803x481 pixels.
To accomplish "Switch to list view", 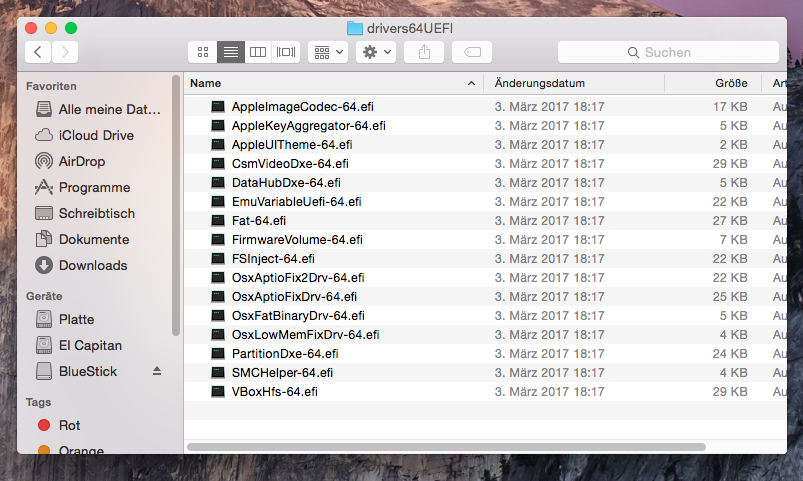I will pyautogui.click(x=230, y=52).
